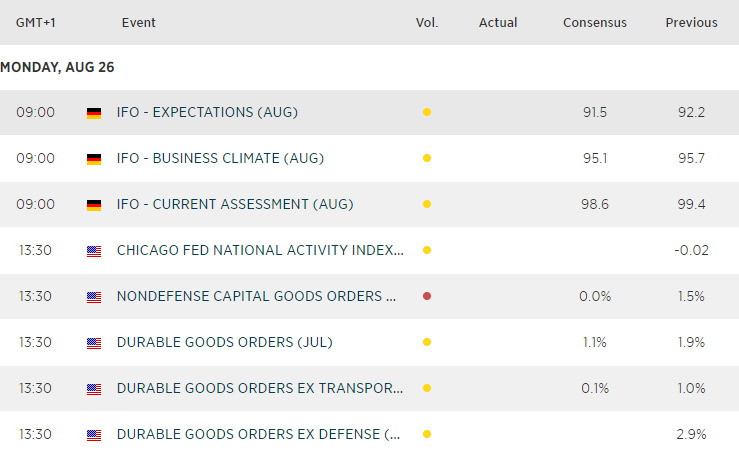Viewport: 739px width, 458px height.
Task: Click the Vol. column header
Action: click(427, 22)
